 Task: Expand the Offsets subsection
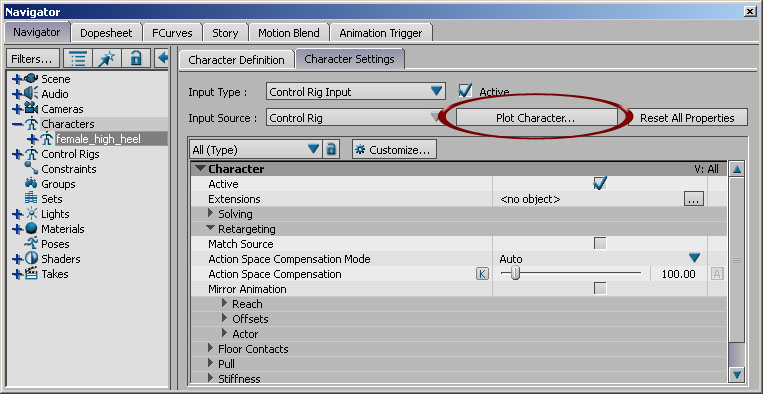pyautogui.click(x=224, y=319)
